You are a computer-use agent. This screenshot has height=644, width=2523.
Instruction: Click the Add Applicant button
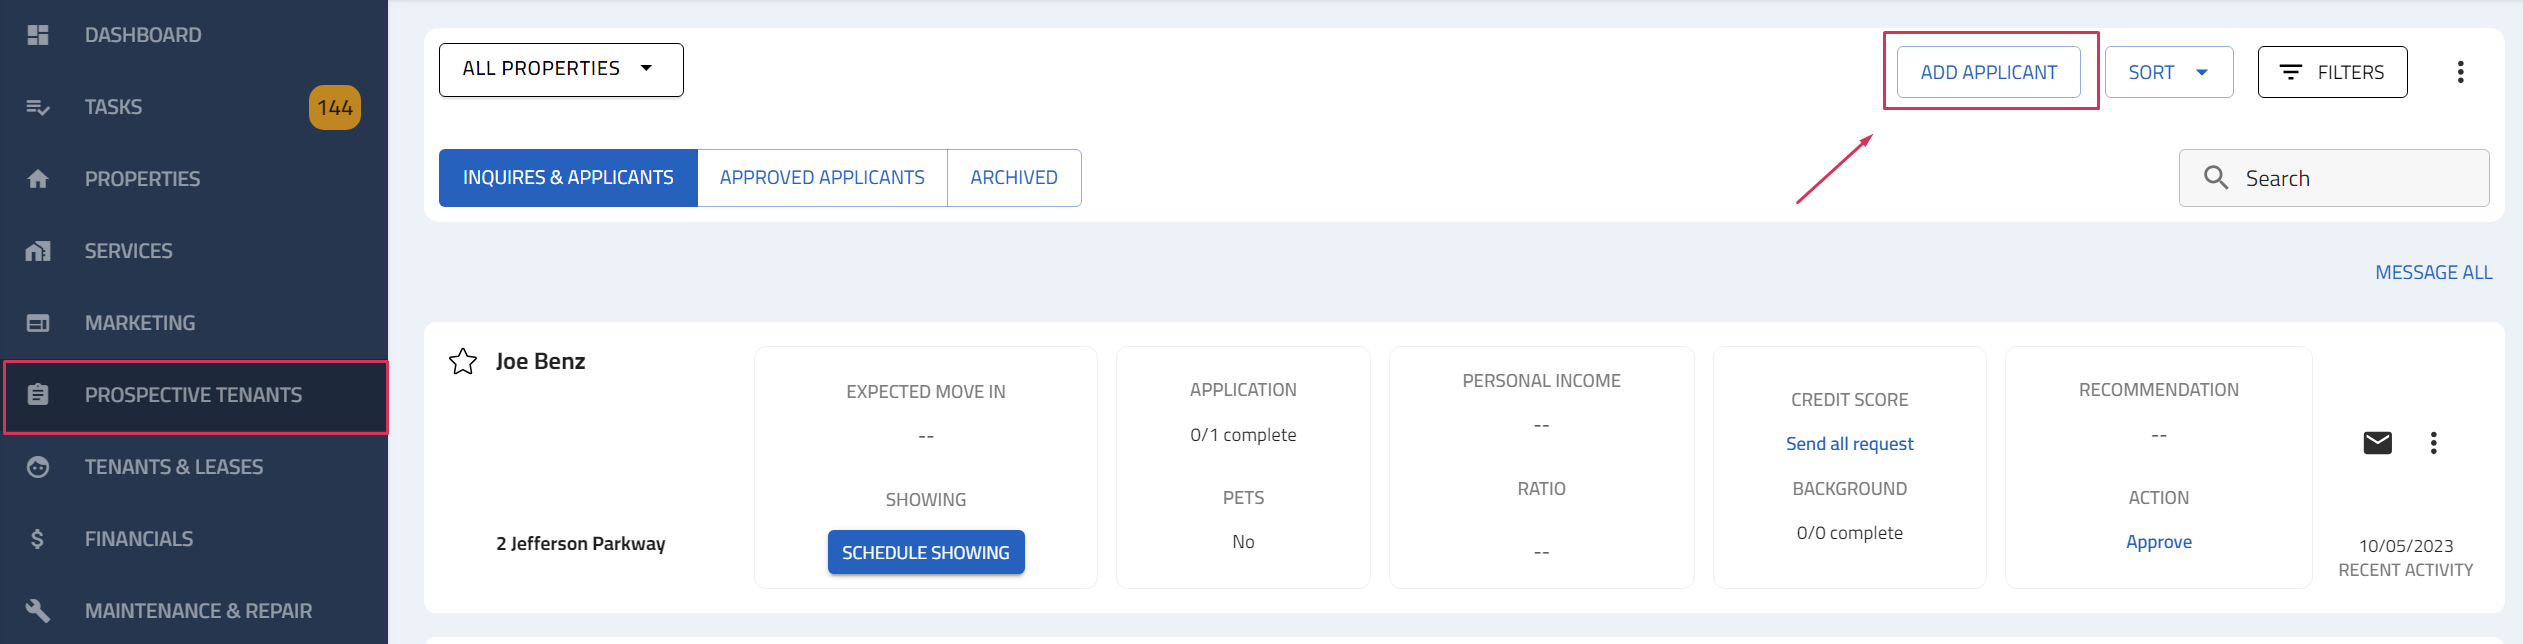click(x=1988, y=71)
